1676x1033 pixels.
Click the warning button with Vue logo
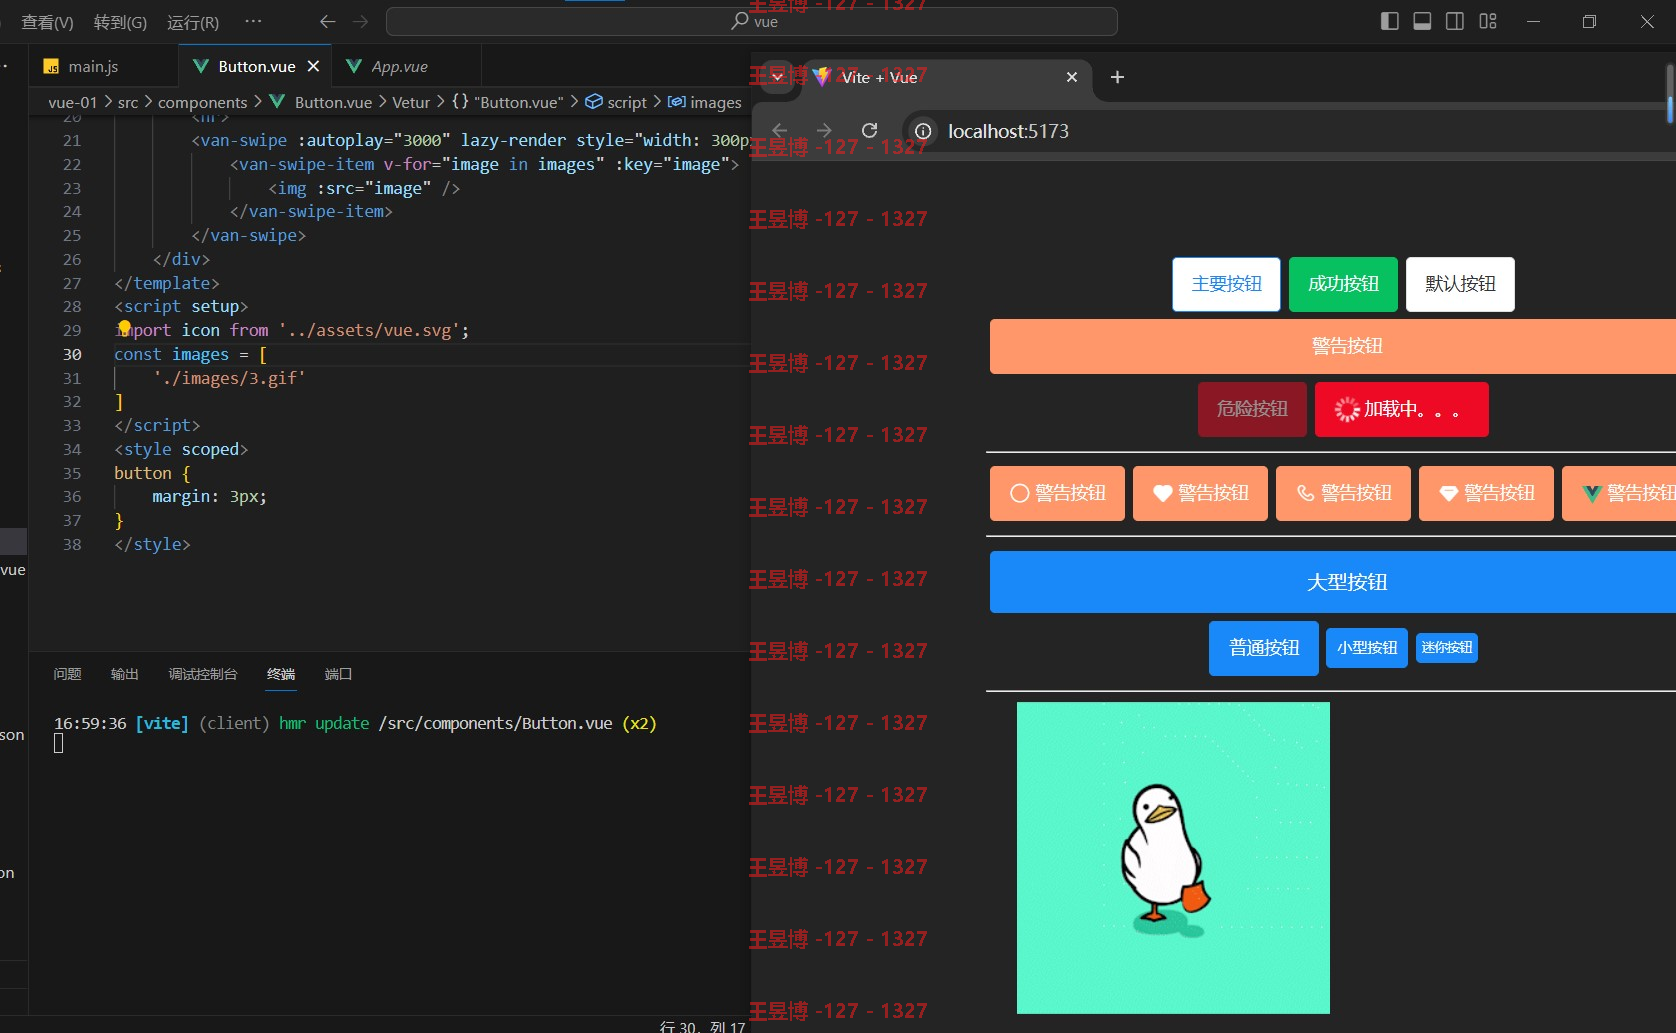click(1619, 493)
